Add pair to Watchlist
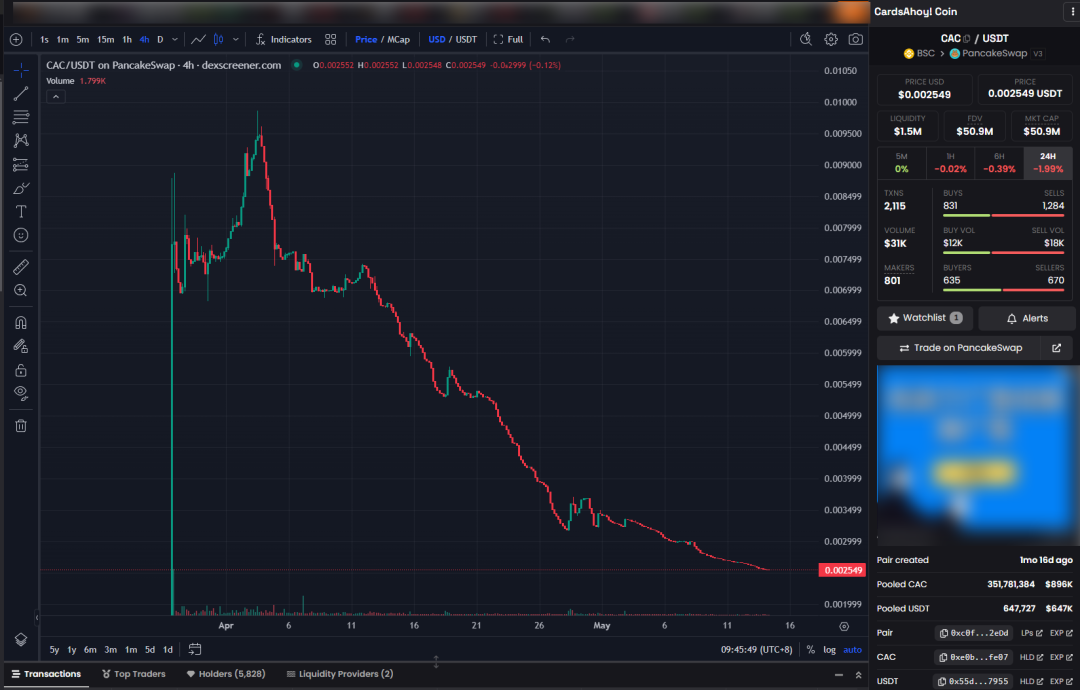 point(925,318)
